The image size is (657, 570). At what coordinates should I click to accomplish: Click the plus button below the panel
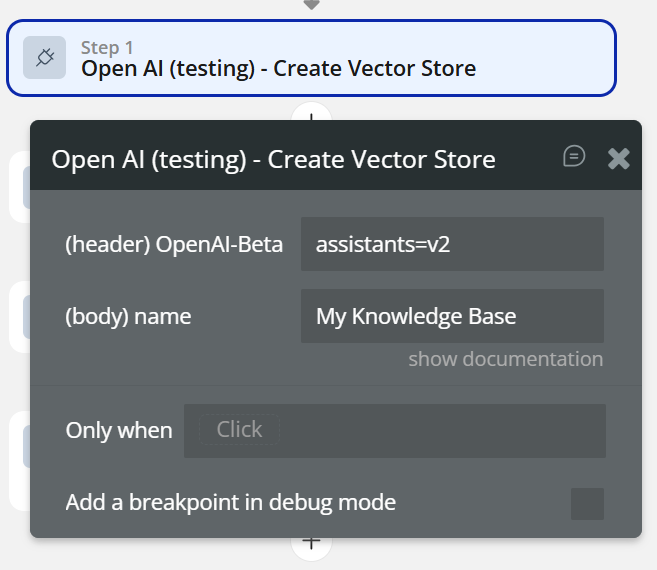[311, 543]
